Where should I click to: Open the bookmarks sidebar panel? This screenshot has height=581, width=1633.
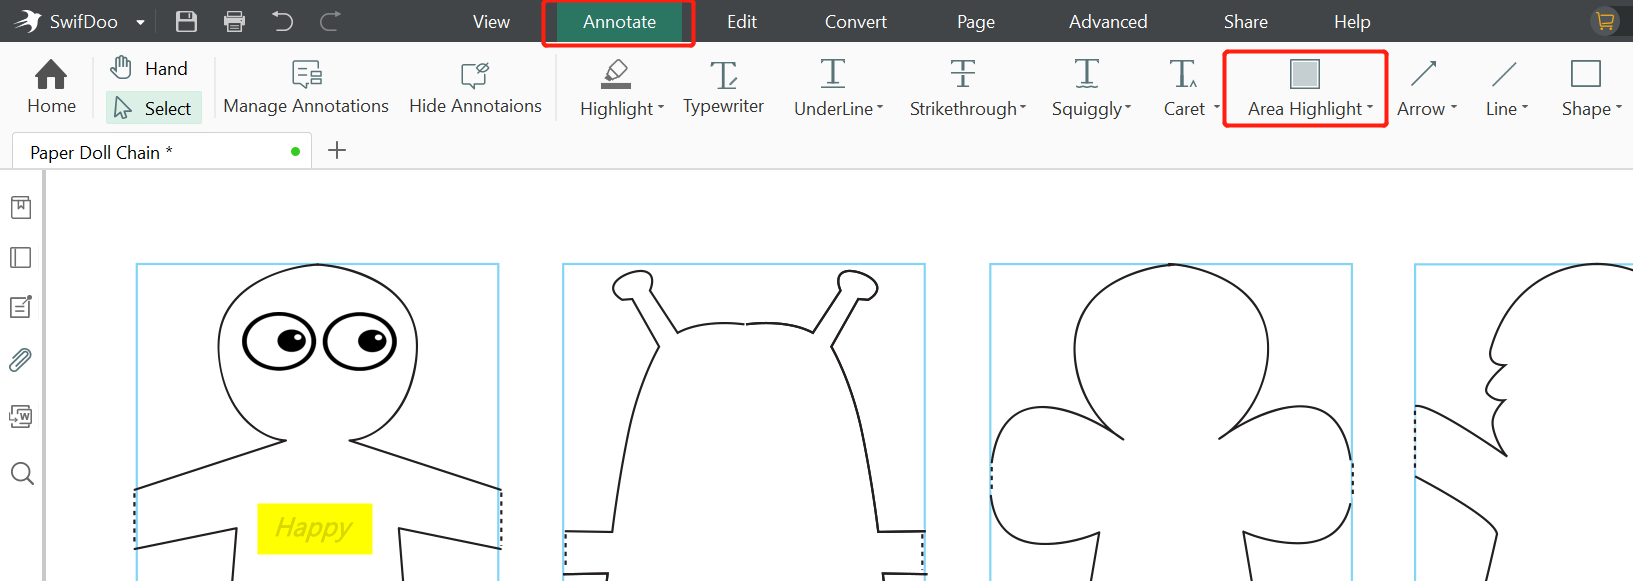click(21, 207)
